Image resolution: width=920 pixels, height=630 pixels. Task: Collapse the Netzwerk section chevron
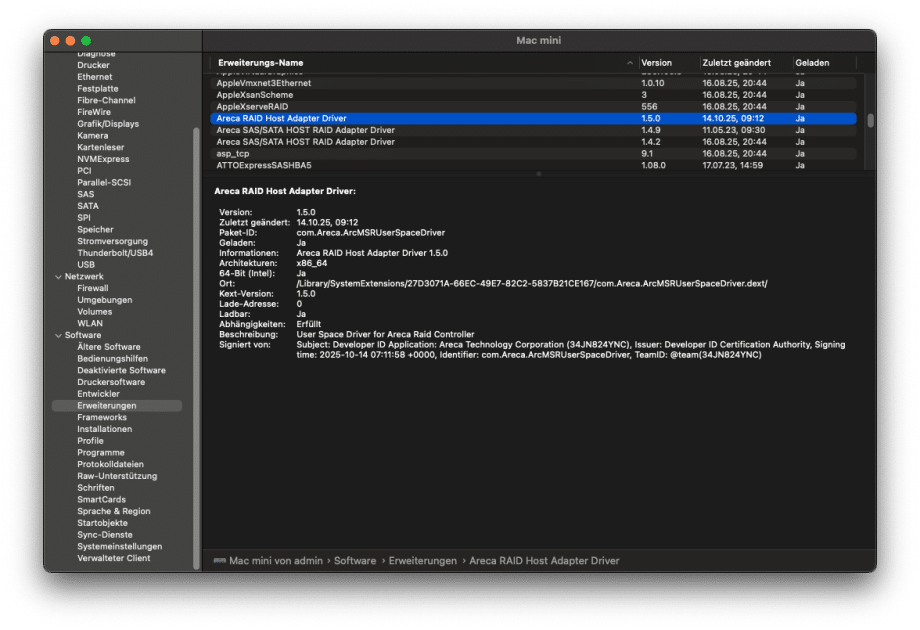pos(58,277)
